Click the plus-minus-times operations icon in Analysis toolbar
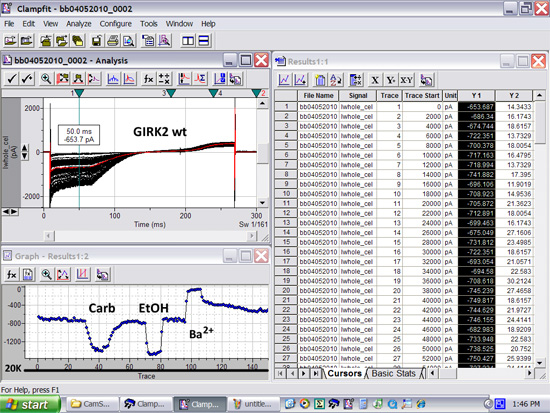 pyautogui.click(x=164, y=79)
